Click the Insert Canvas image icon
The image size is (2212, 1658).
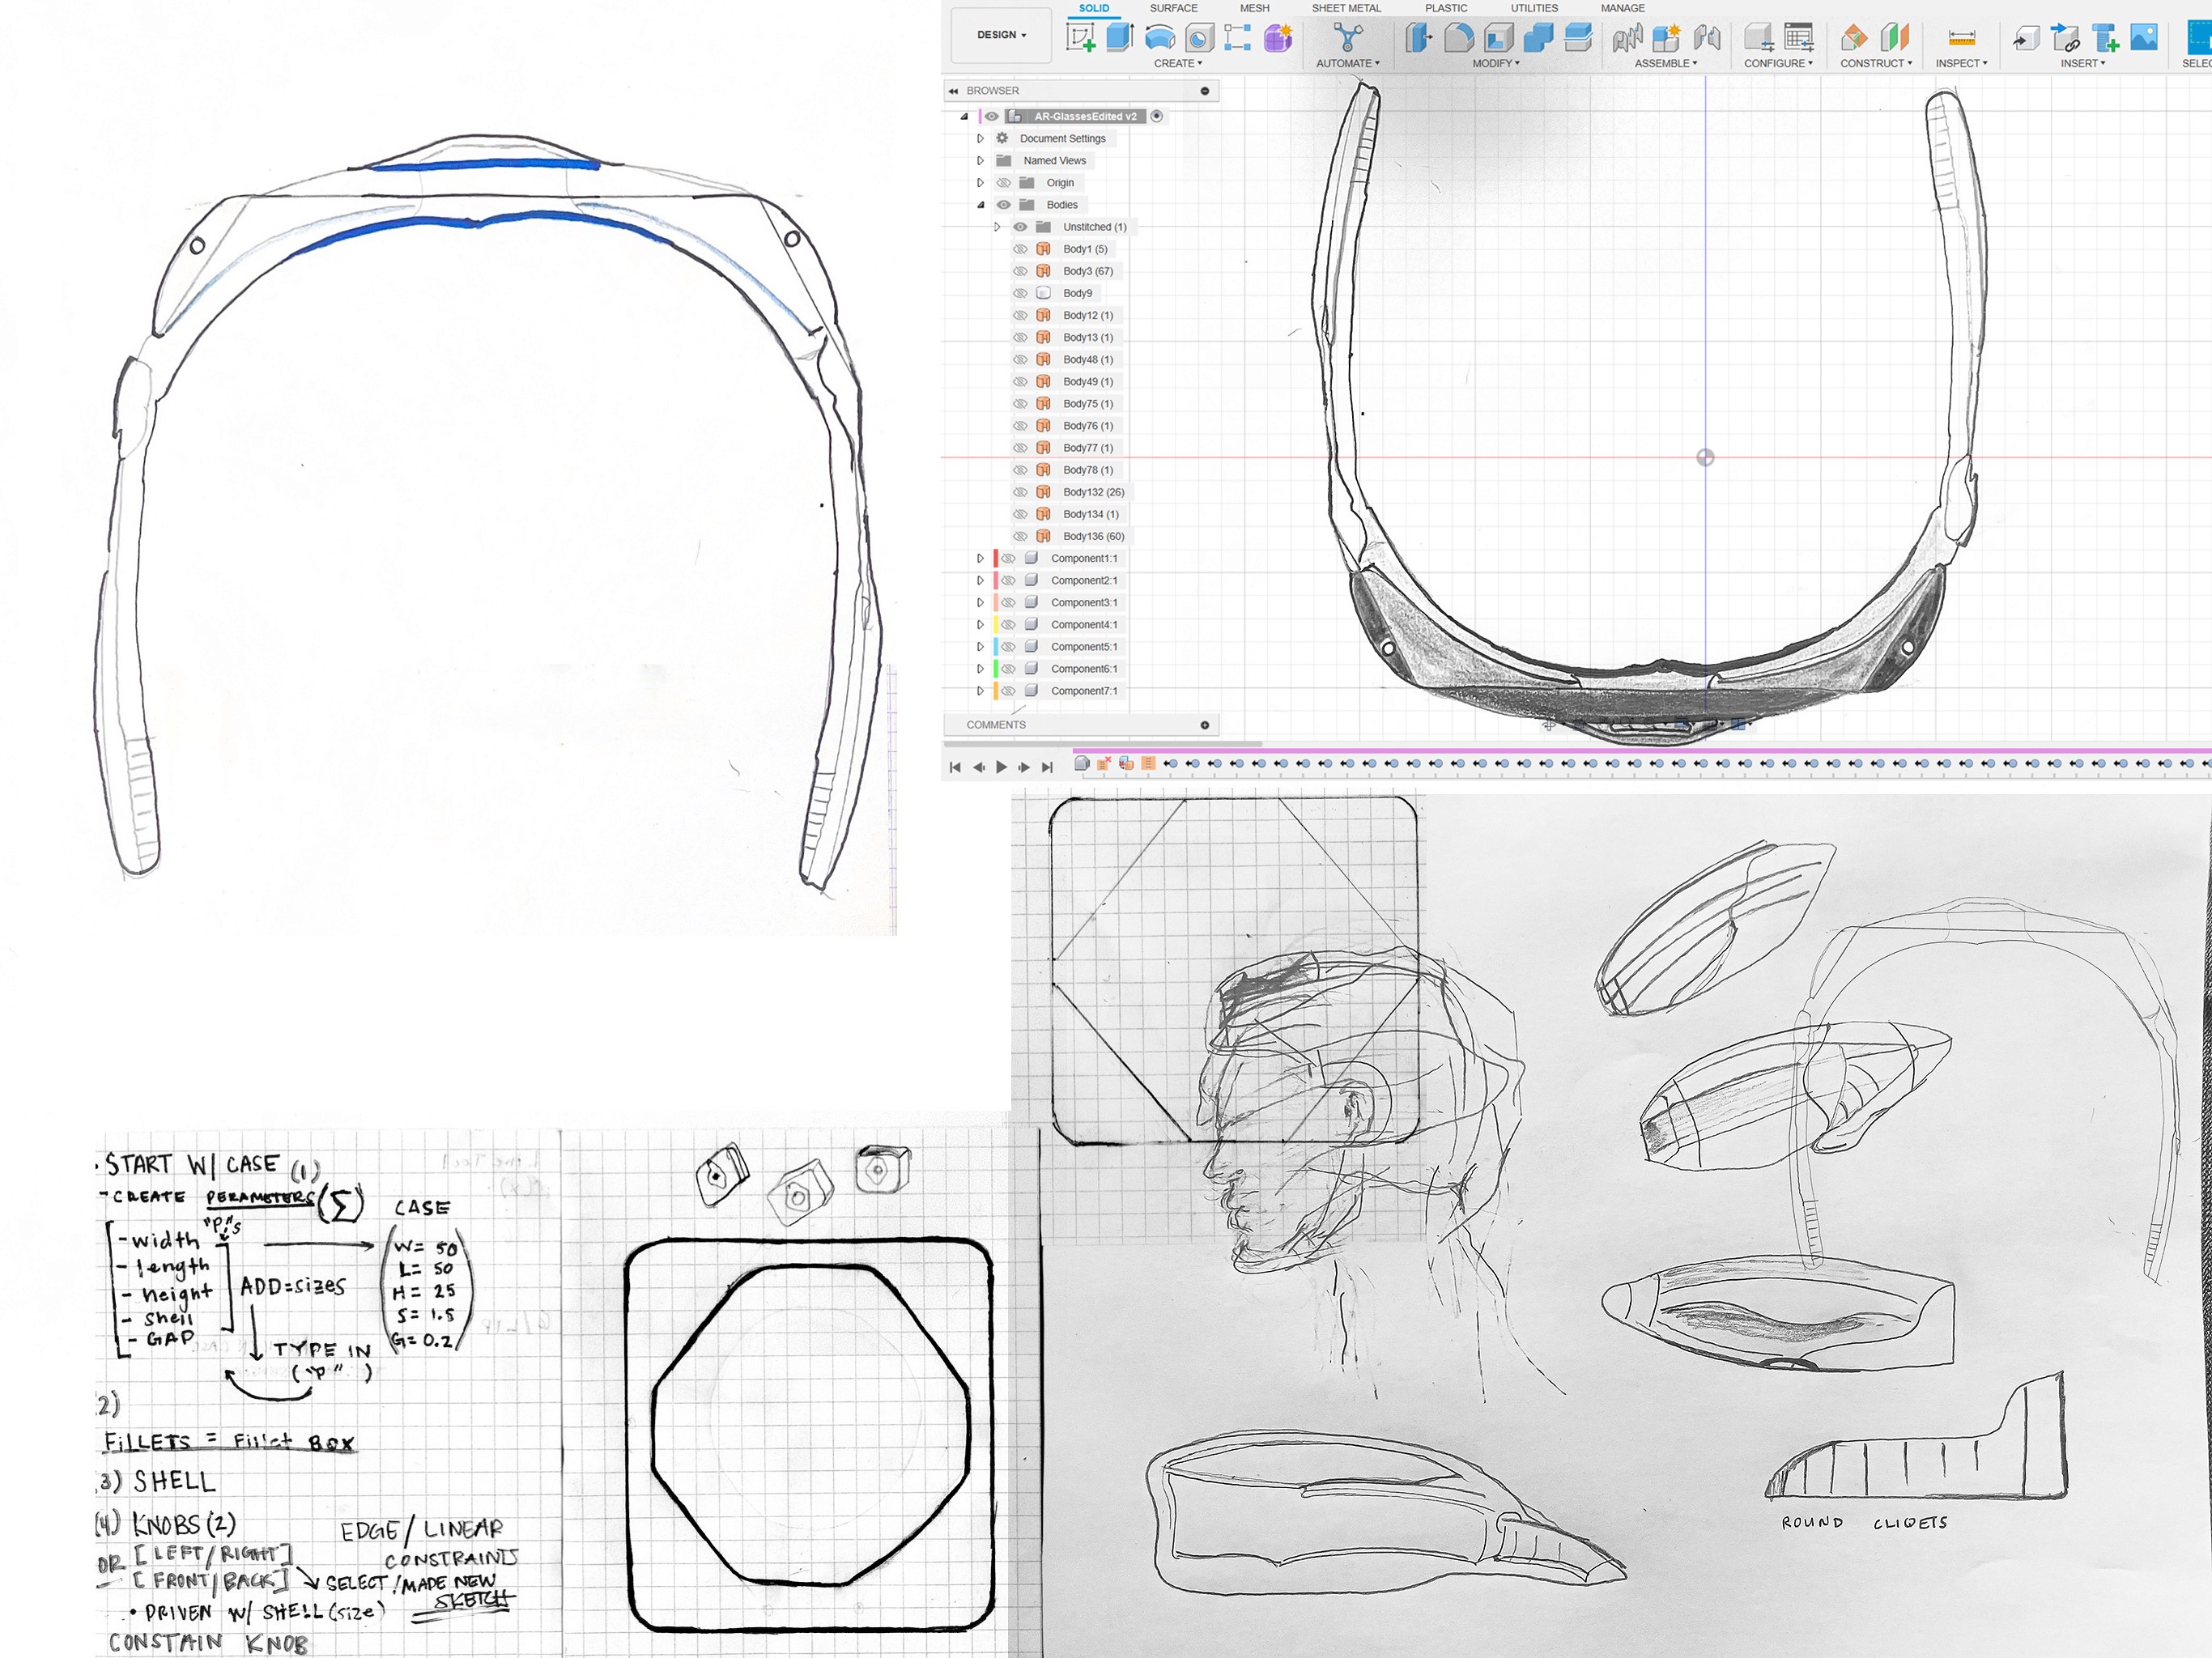pyautogui.click(x=2143, y=38)
